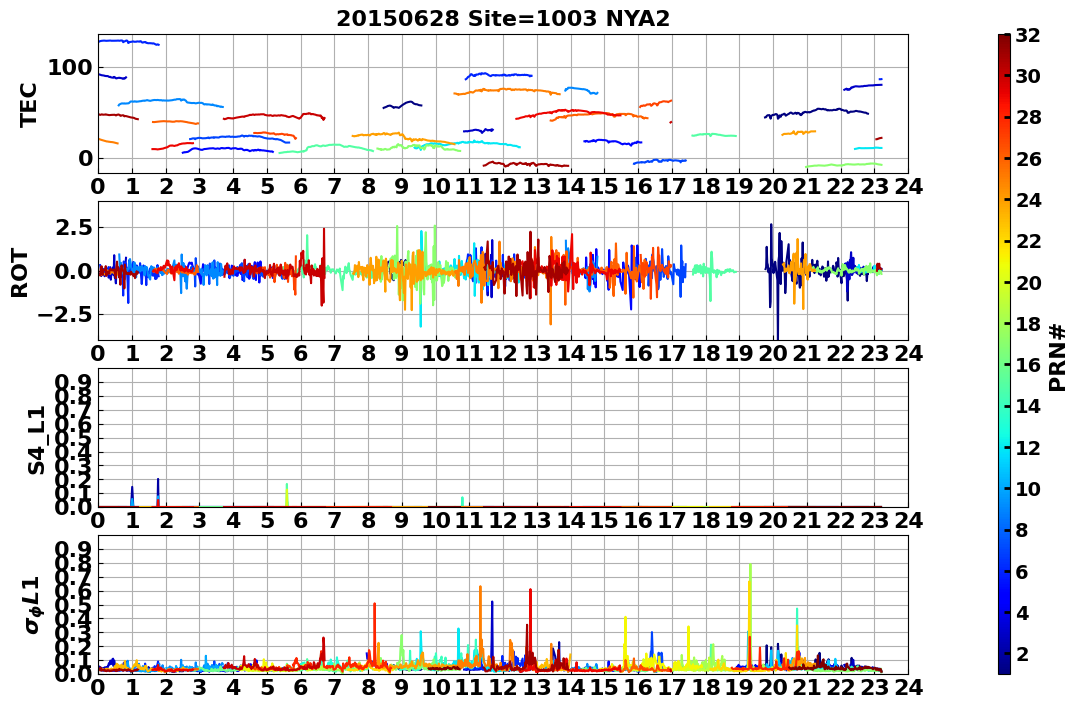Click the blue S4_L1 spike near hour 2
Viewport: 1077px width, 709px height.
158,492
